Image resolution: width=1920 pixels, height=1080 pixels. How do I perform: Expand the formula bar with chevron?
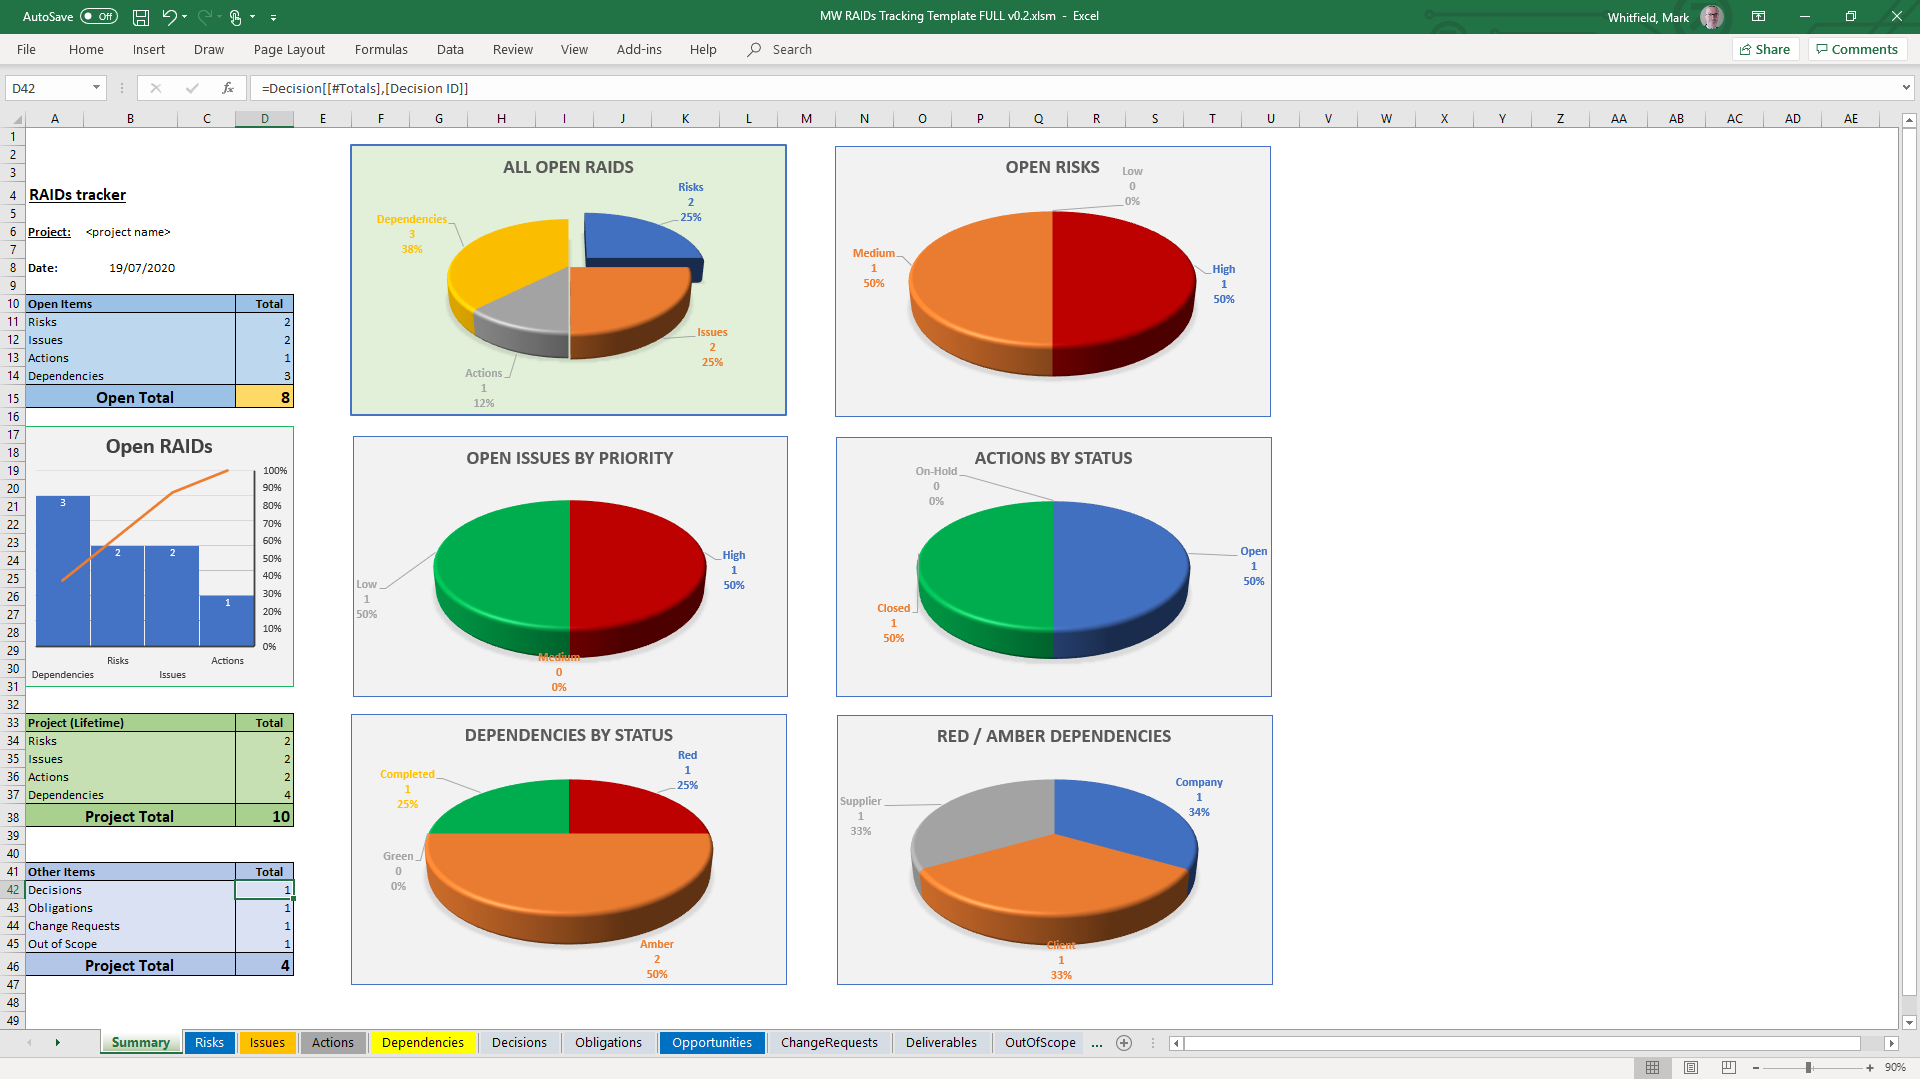point(1906,88)
